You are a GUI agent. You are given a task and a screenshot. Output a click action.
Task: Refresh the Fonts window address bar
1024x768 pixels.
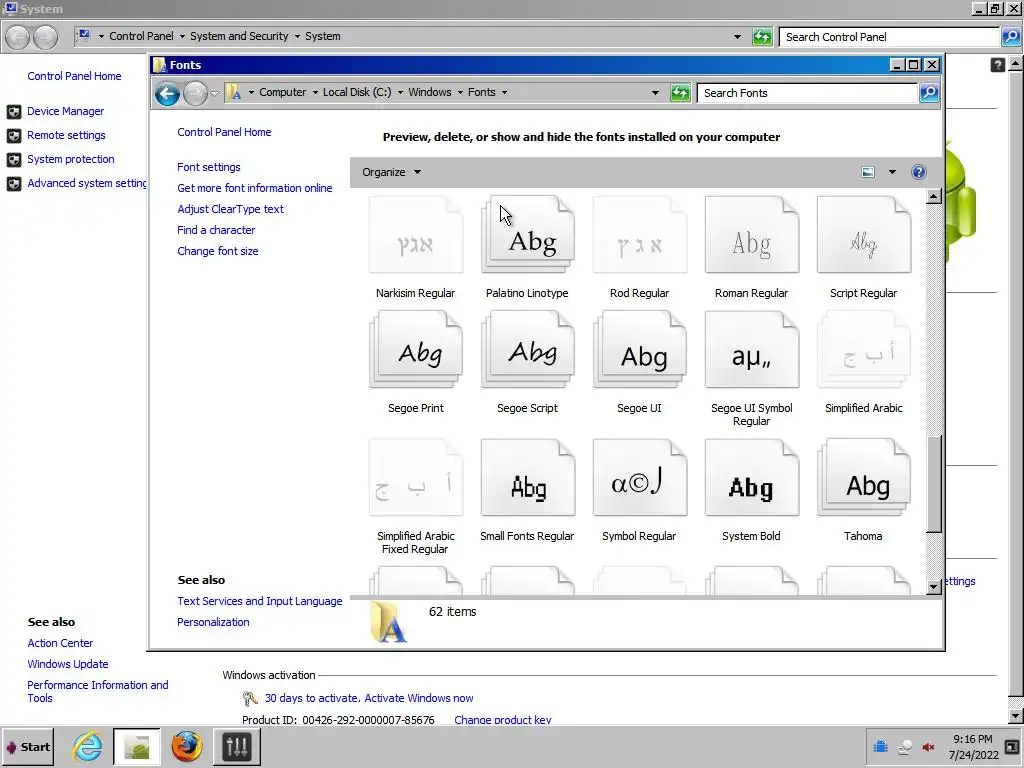[680, 93]
